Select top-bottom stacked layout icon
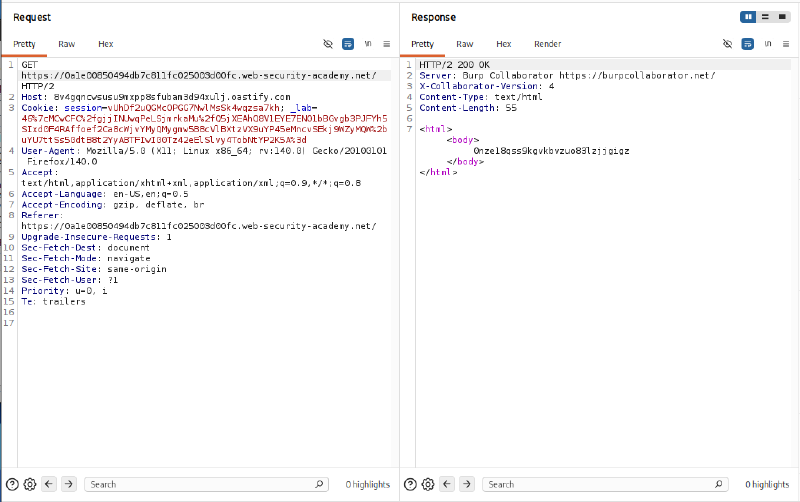The image size is (800, 502). coord(765,17)
